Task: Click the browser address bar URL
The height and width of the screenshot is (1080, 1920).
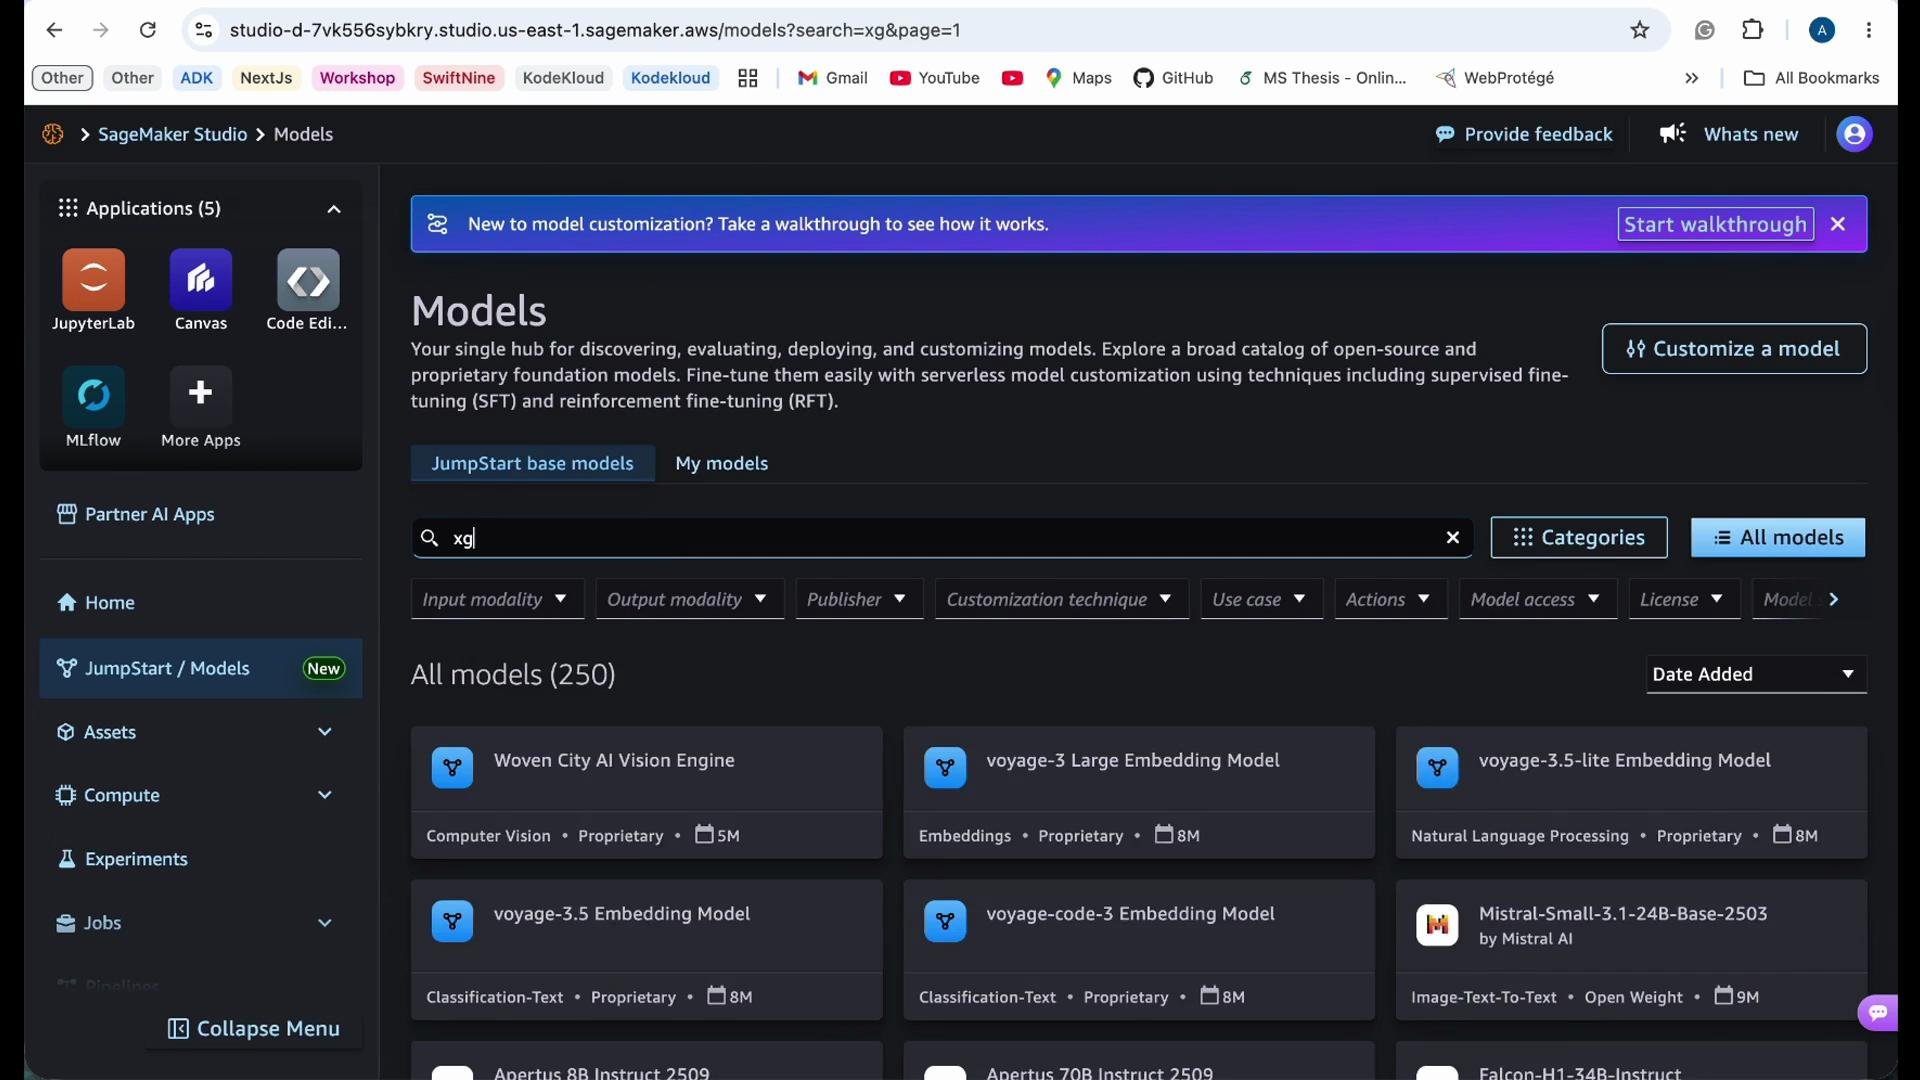Action: click(595, 30)
